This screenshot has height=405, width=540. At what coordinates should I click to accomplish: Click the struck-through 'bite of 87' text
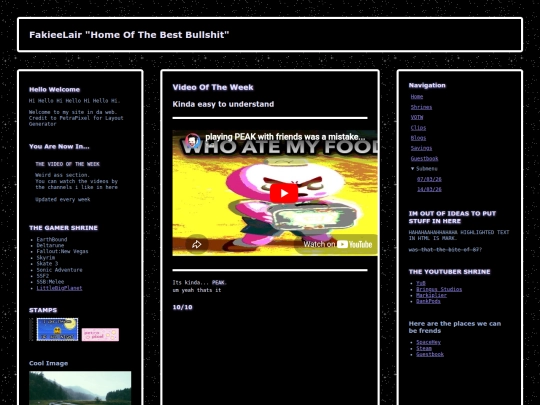click(445, 250)
